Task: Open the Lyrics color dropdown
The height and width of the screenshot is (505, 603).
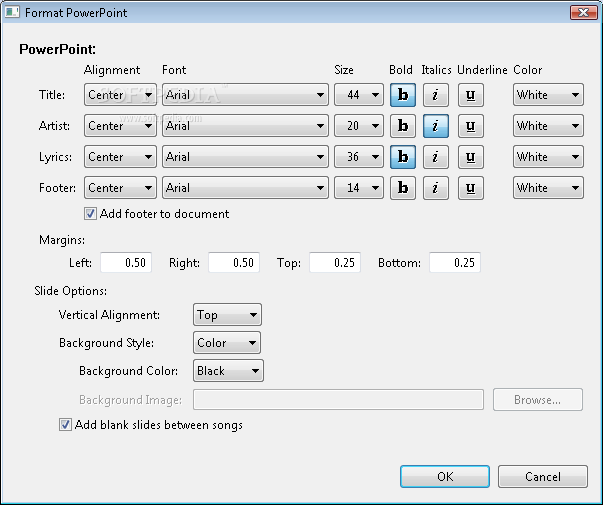Action: [x=548, y=157]
